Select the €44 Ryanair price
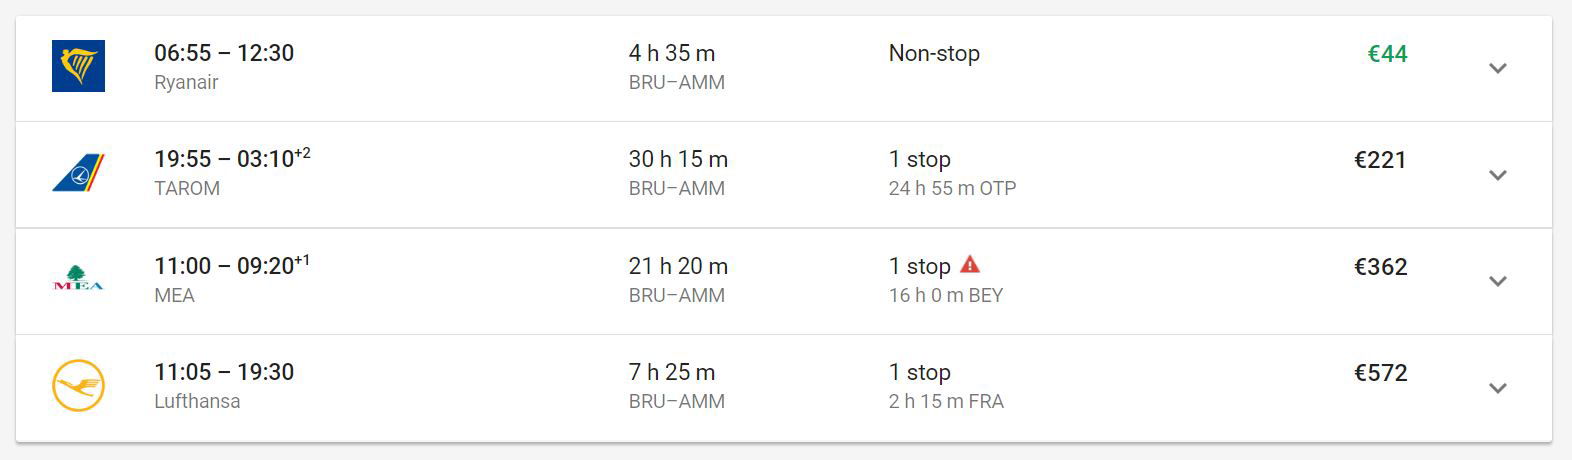The height and width of the screenshot is (460, 1572). click(x=1387, y=54)
